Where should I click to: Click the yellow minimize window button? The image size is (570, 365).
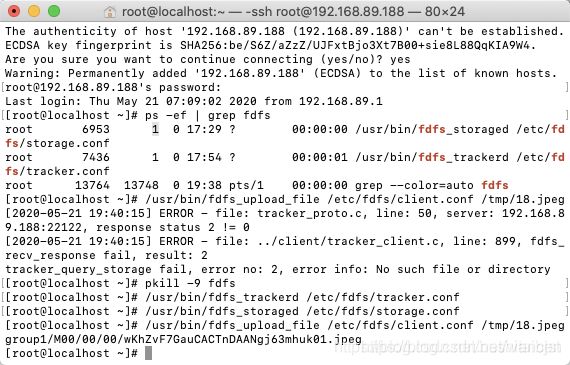pyautogui.click(x=34, y=11)
